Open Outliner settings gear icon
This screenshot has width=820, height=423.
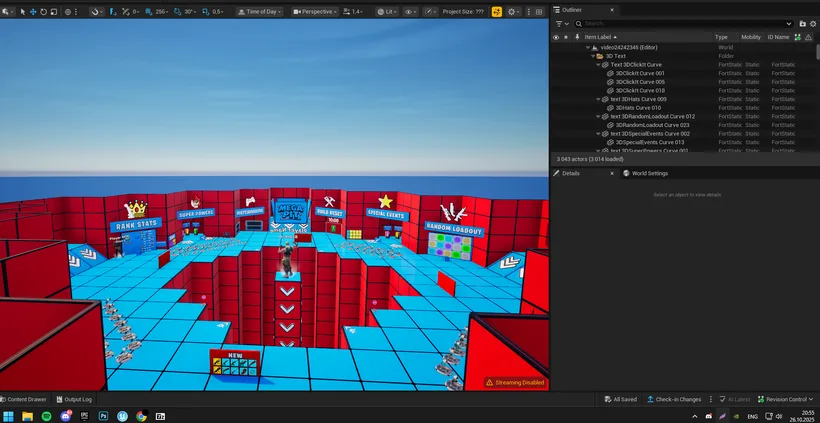(x=813, y=24)
